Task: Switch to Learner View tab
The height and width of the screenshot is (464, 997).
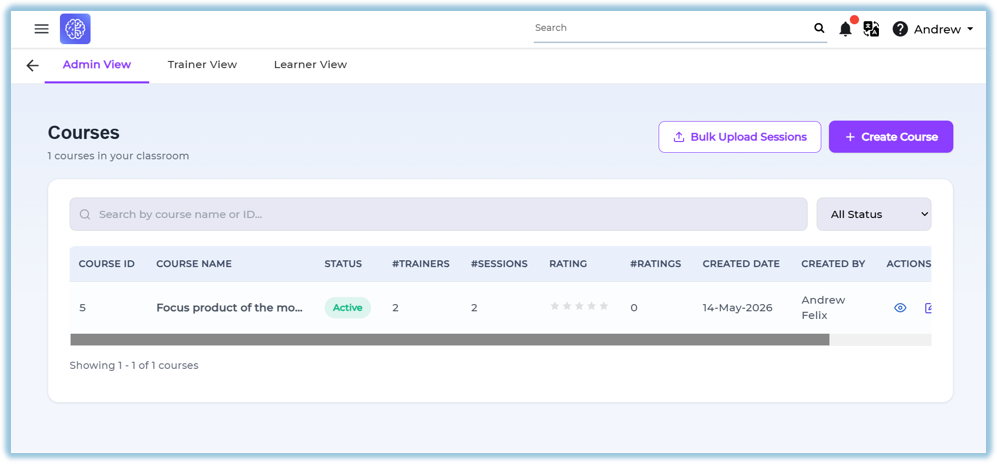Action: point(310,65)
